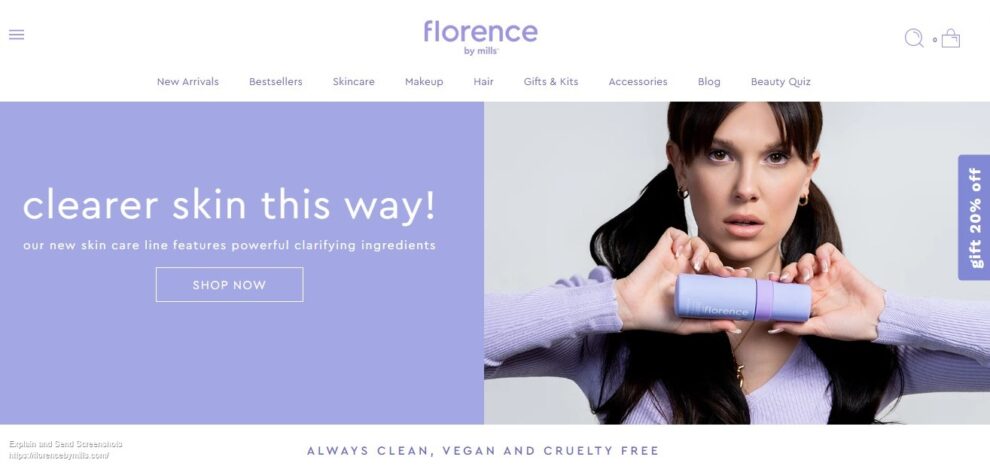This screenshot has height=469, width=990.
Task: Click the purple florence product tube
Action: coord(742,297)
